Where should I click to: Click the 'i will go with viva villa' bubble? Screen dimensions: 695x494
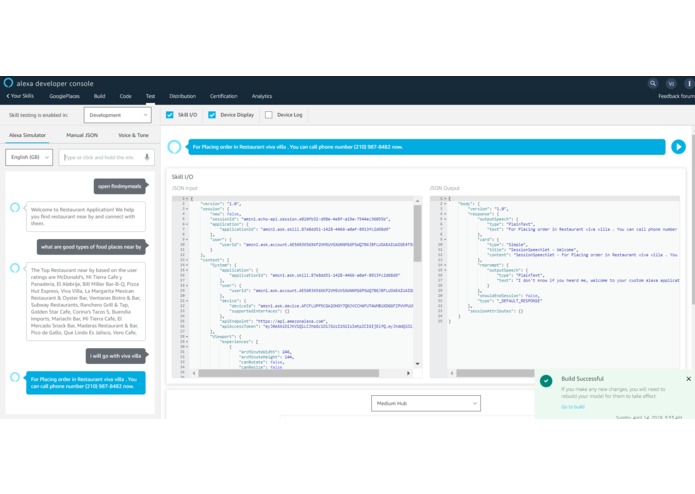point(115,356)
